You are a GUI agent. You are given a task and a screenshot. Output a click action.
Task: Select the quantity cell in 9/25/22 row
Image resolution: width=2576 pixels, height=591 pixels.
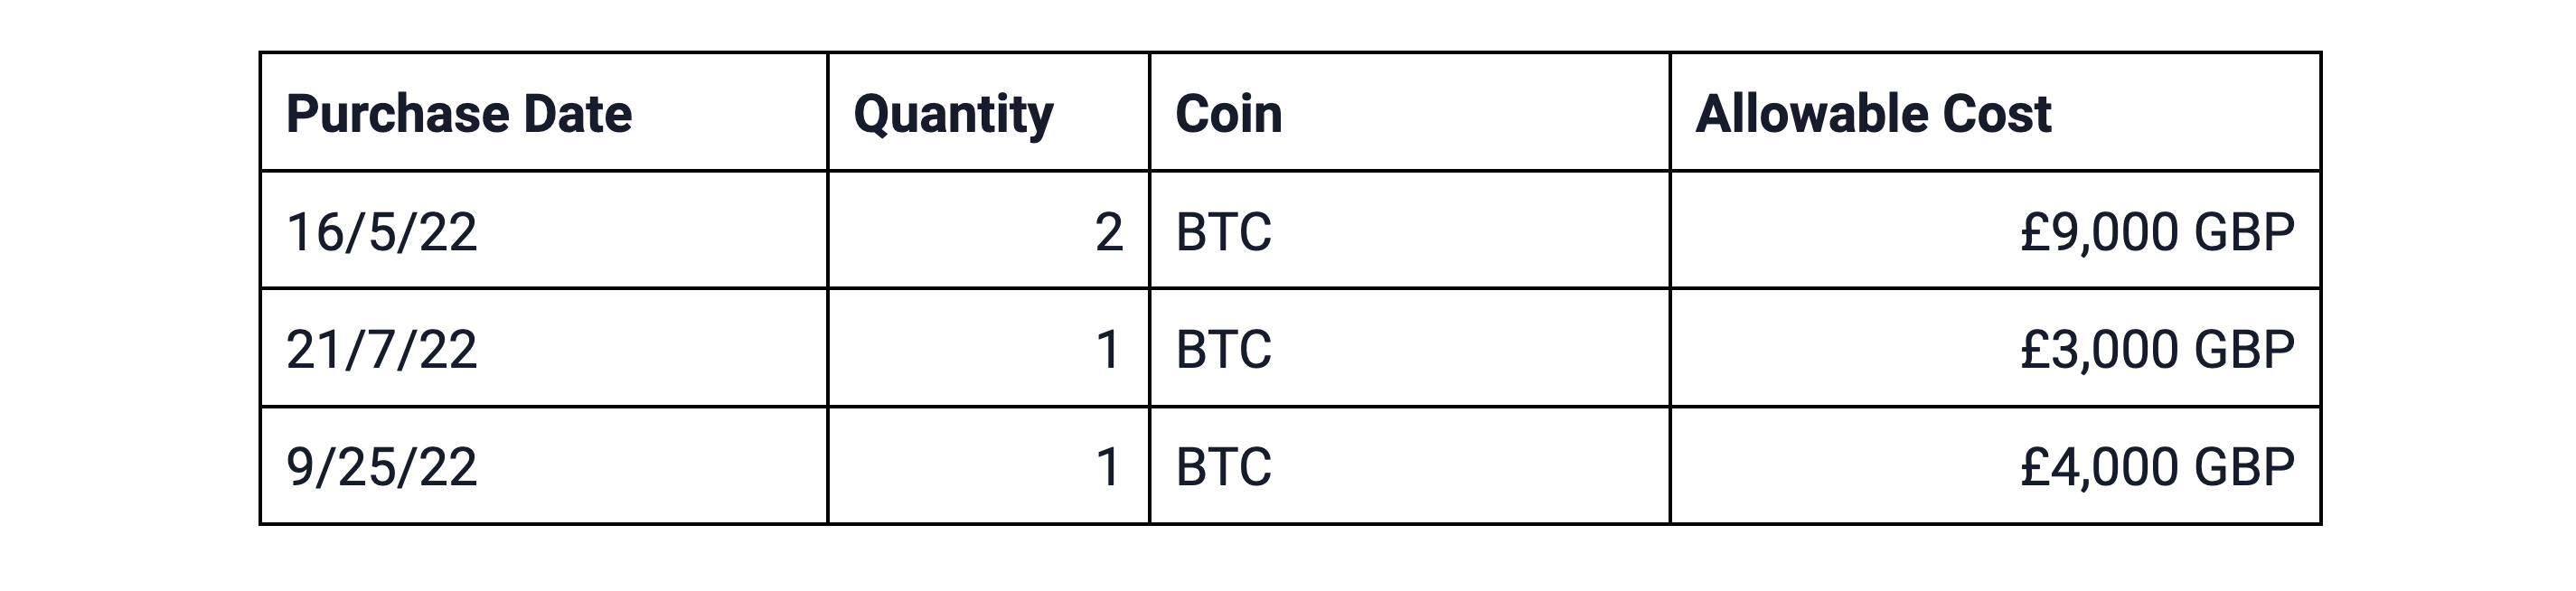point(1108,467)
